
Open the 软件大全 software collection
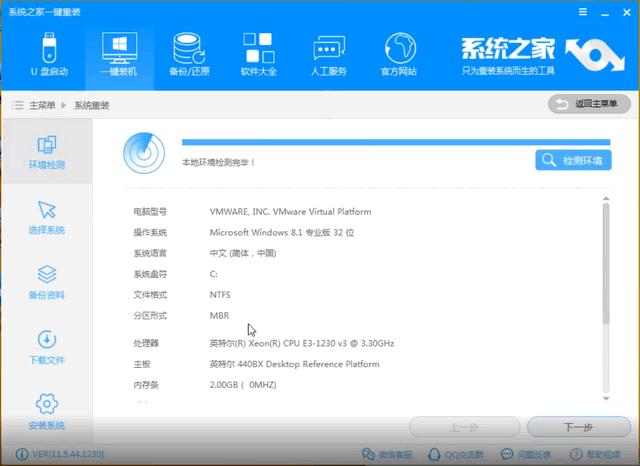point(259,55)
